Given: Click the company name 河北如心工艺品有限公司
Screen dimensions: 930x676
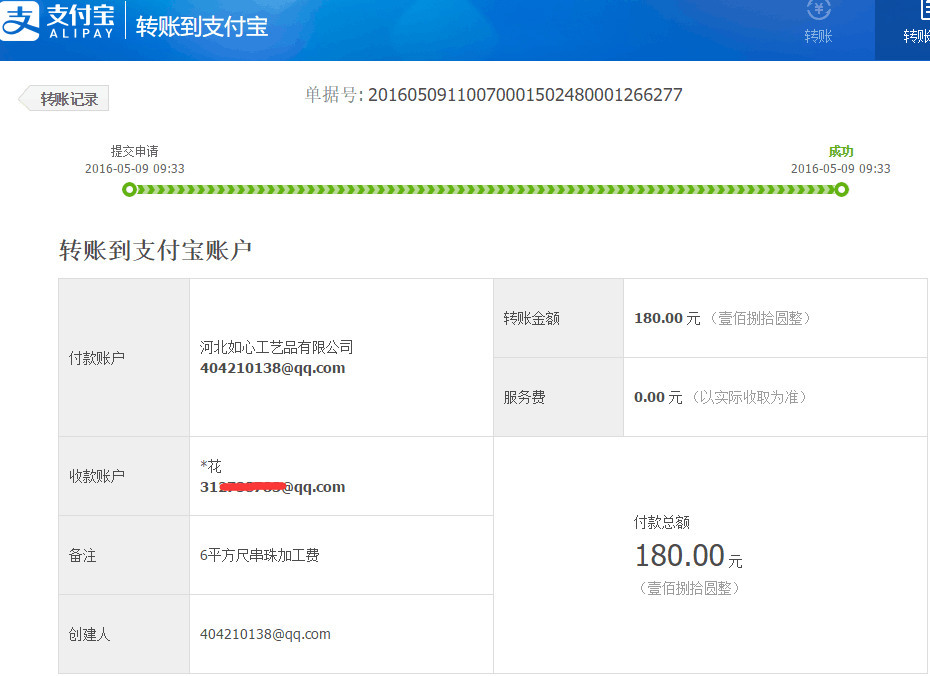Looking at the screenshot, I should point(276,347).
